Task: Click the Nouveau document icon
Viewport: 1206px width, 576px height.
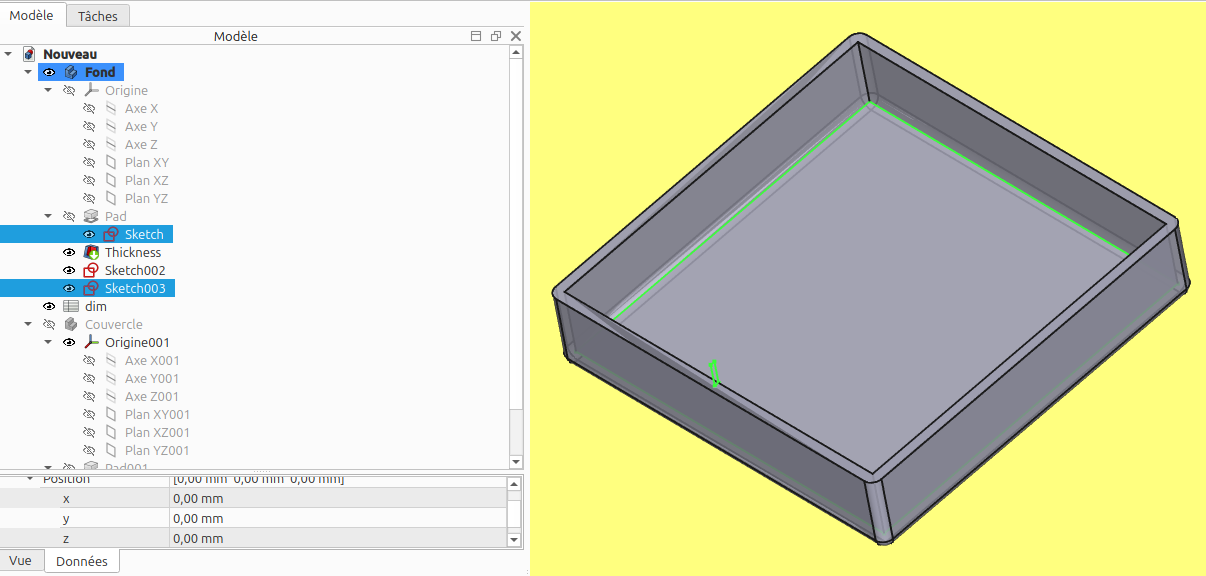Action: pyautogui.click(x=30, y=54)
